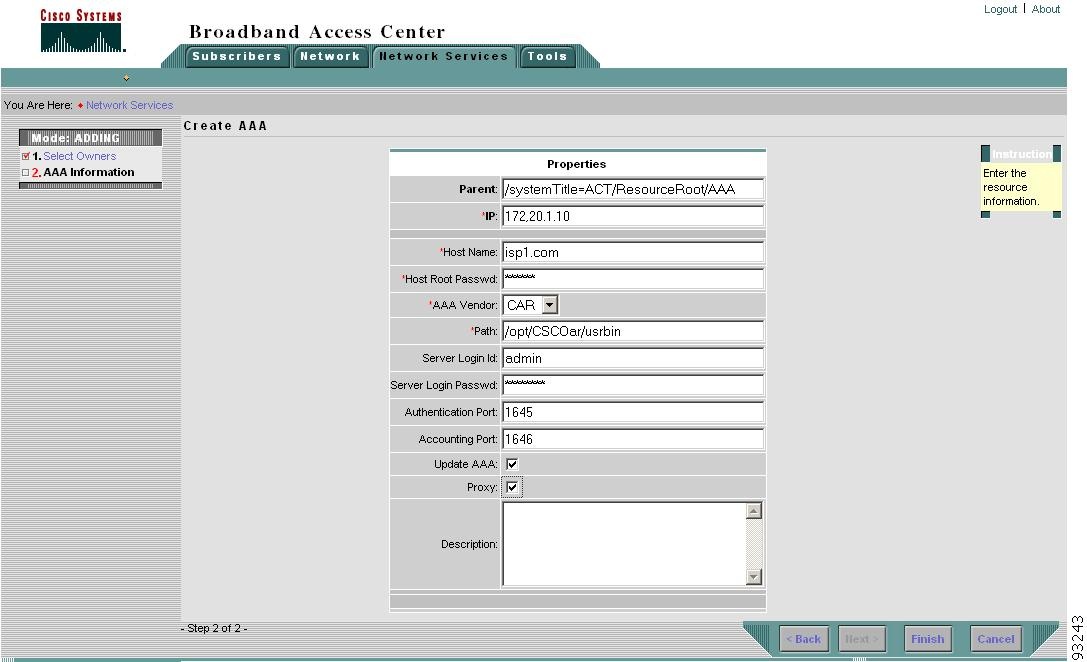The width and height of the screenshot is (1087, 662).
Task: Click the 'Create AAA' page heading
Action: pyautogui.click(x=225, y=125)
